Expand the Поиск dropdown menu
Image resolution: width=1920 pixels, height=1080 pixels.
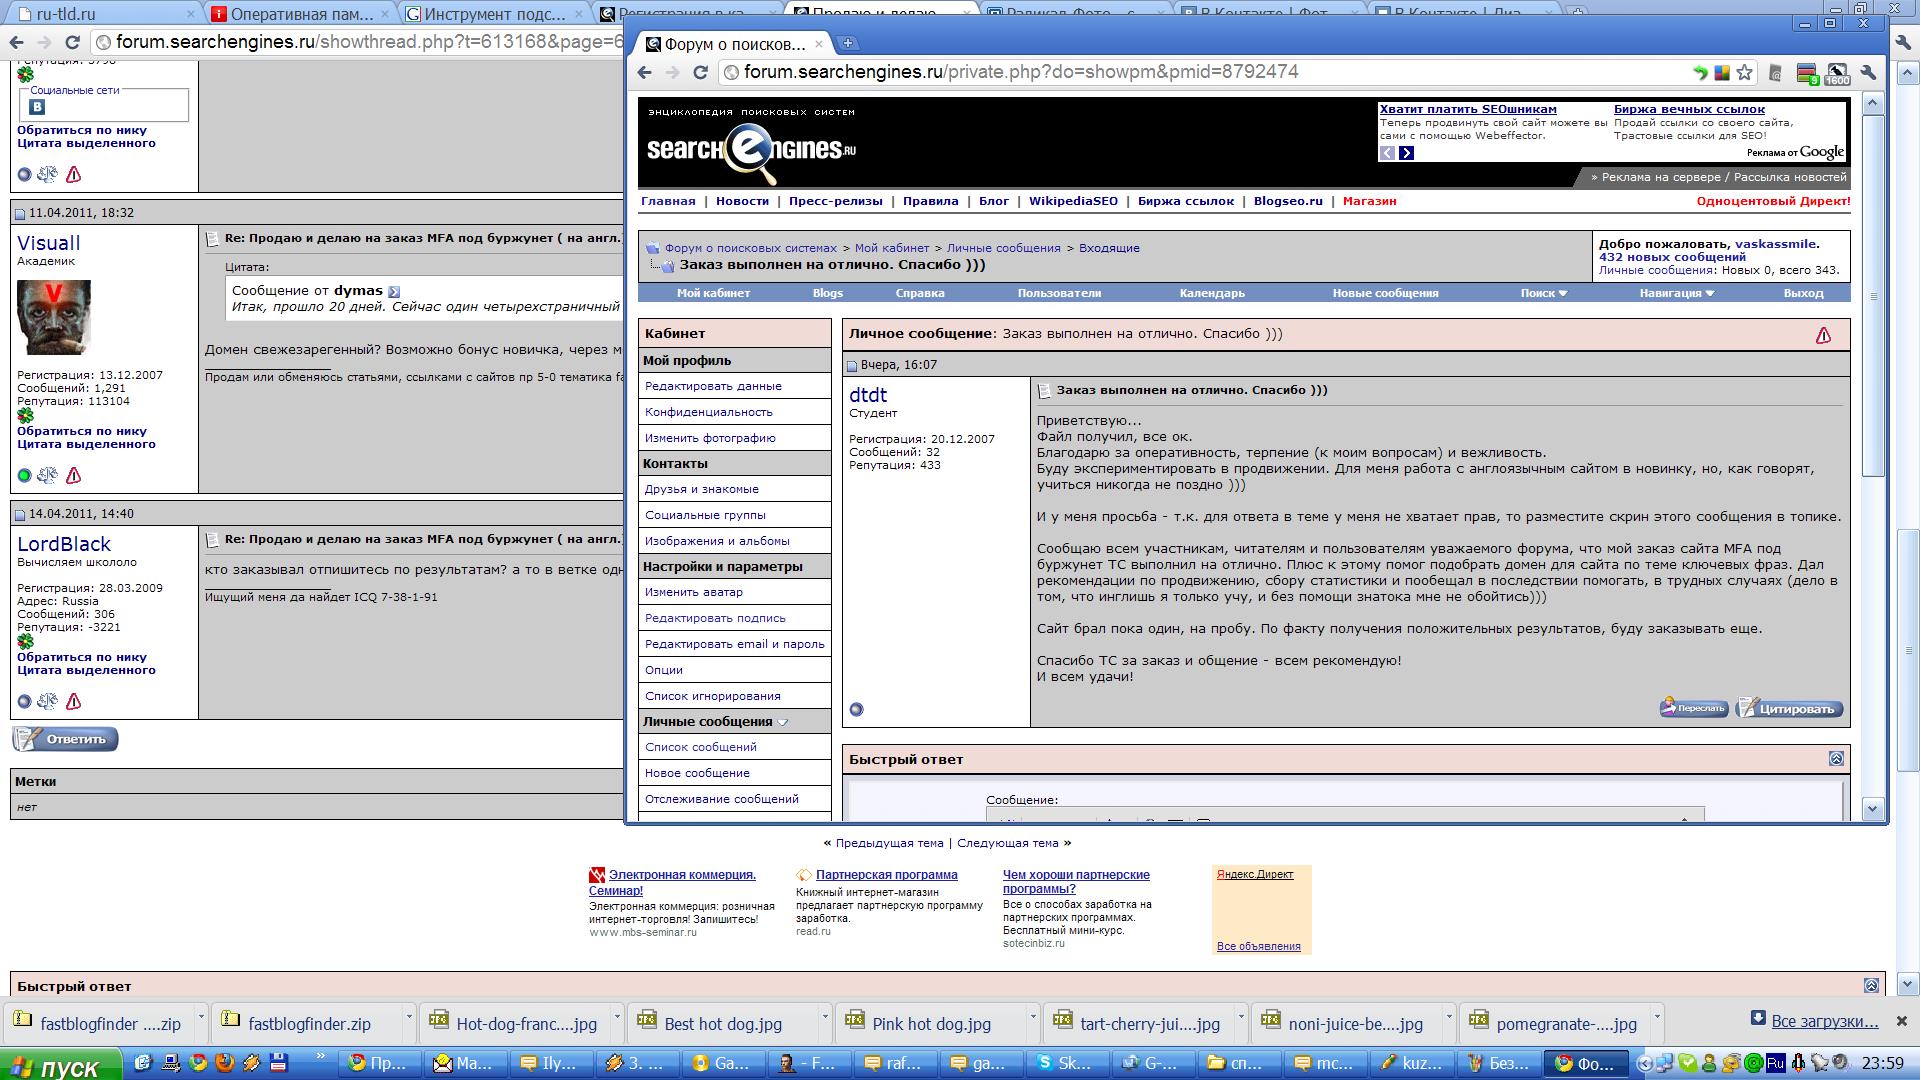[x=1544, y=293]
